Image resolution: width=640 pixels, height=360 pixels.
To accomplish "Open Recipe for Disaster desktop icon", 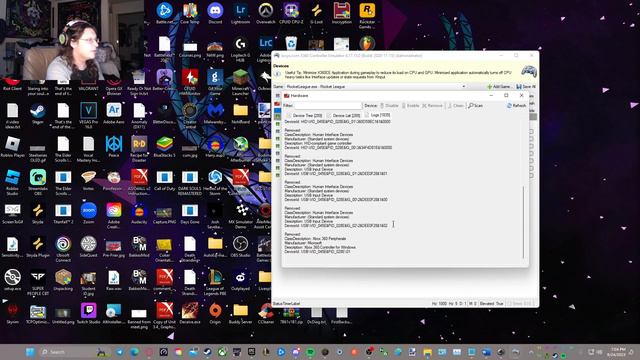I will pos(139,149).
